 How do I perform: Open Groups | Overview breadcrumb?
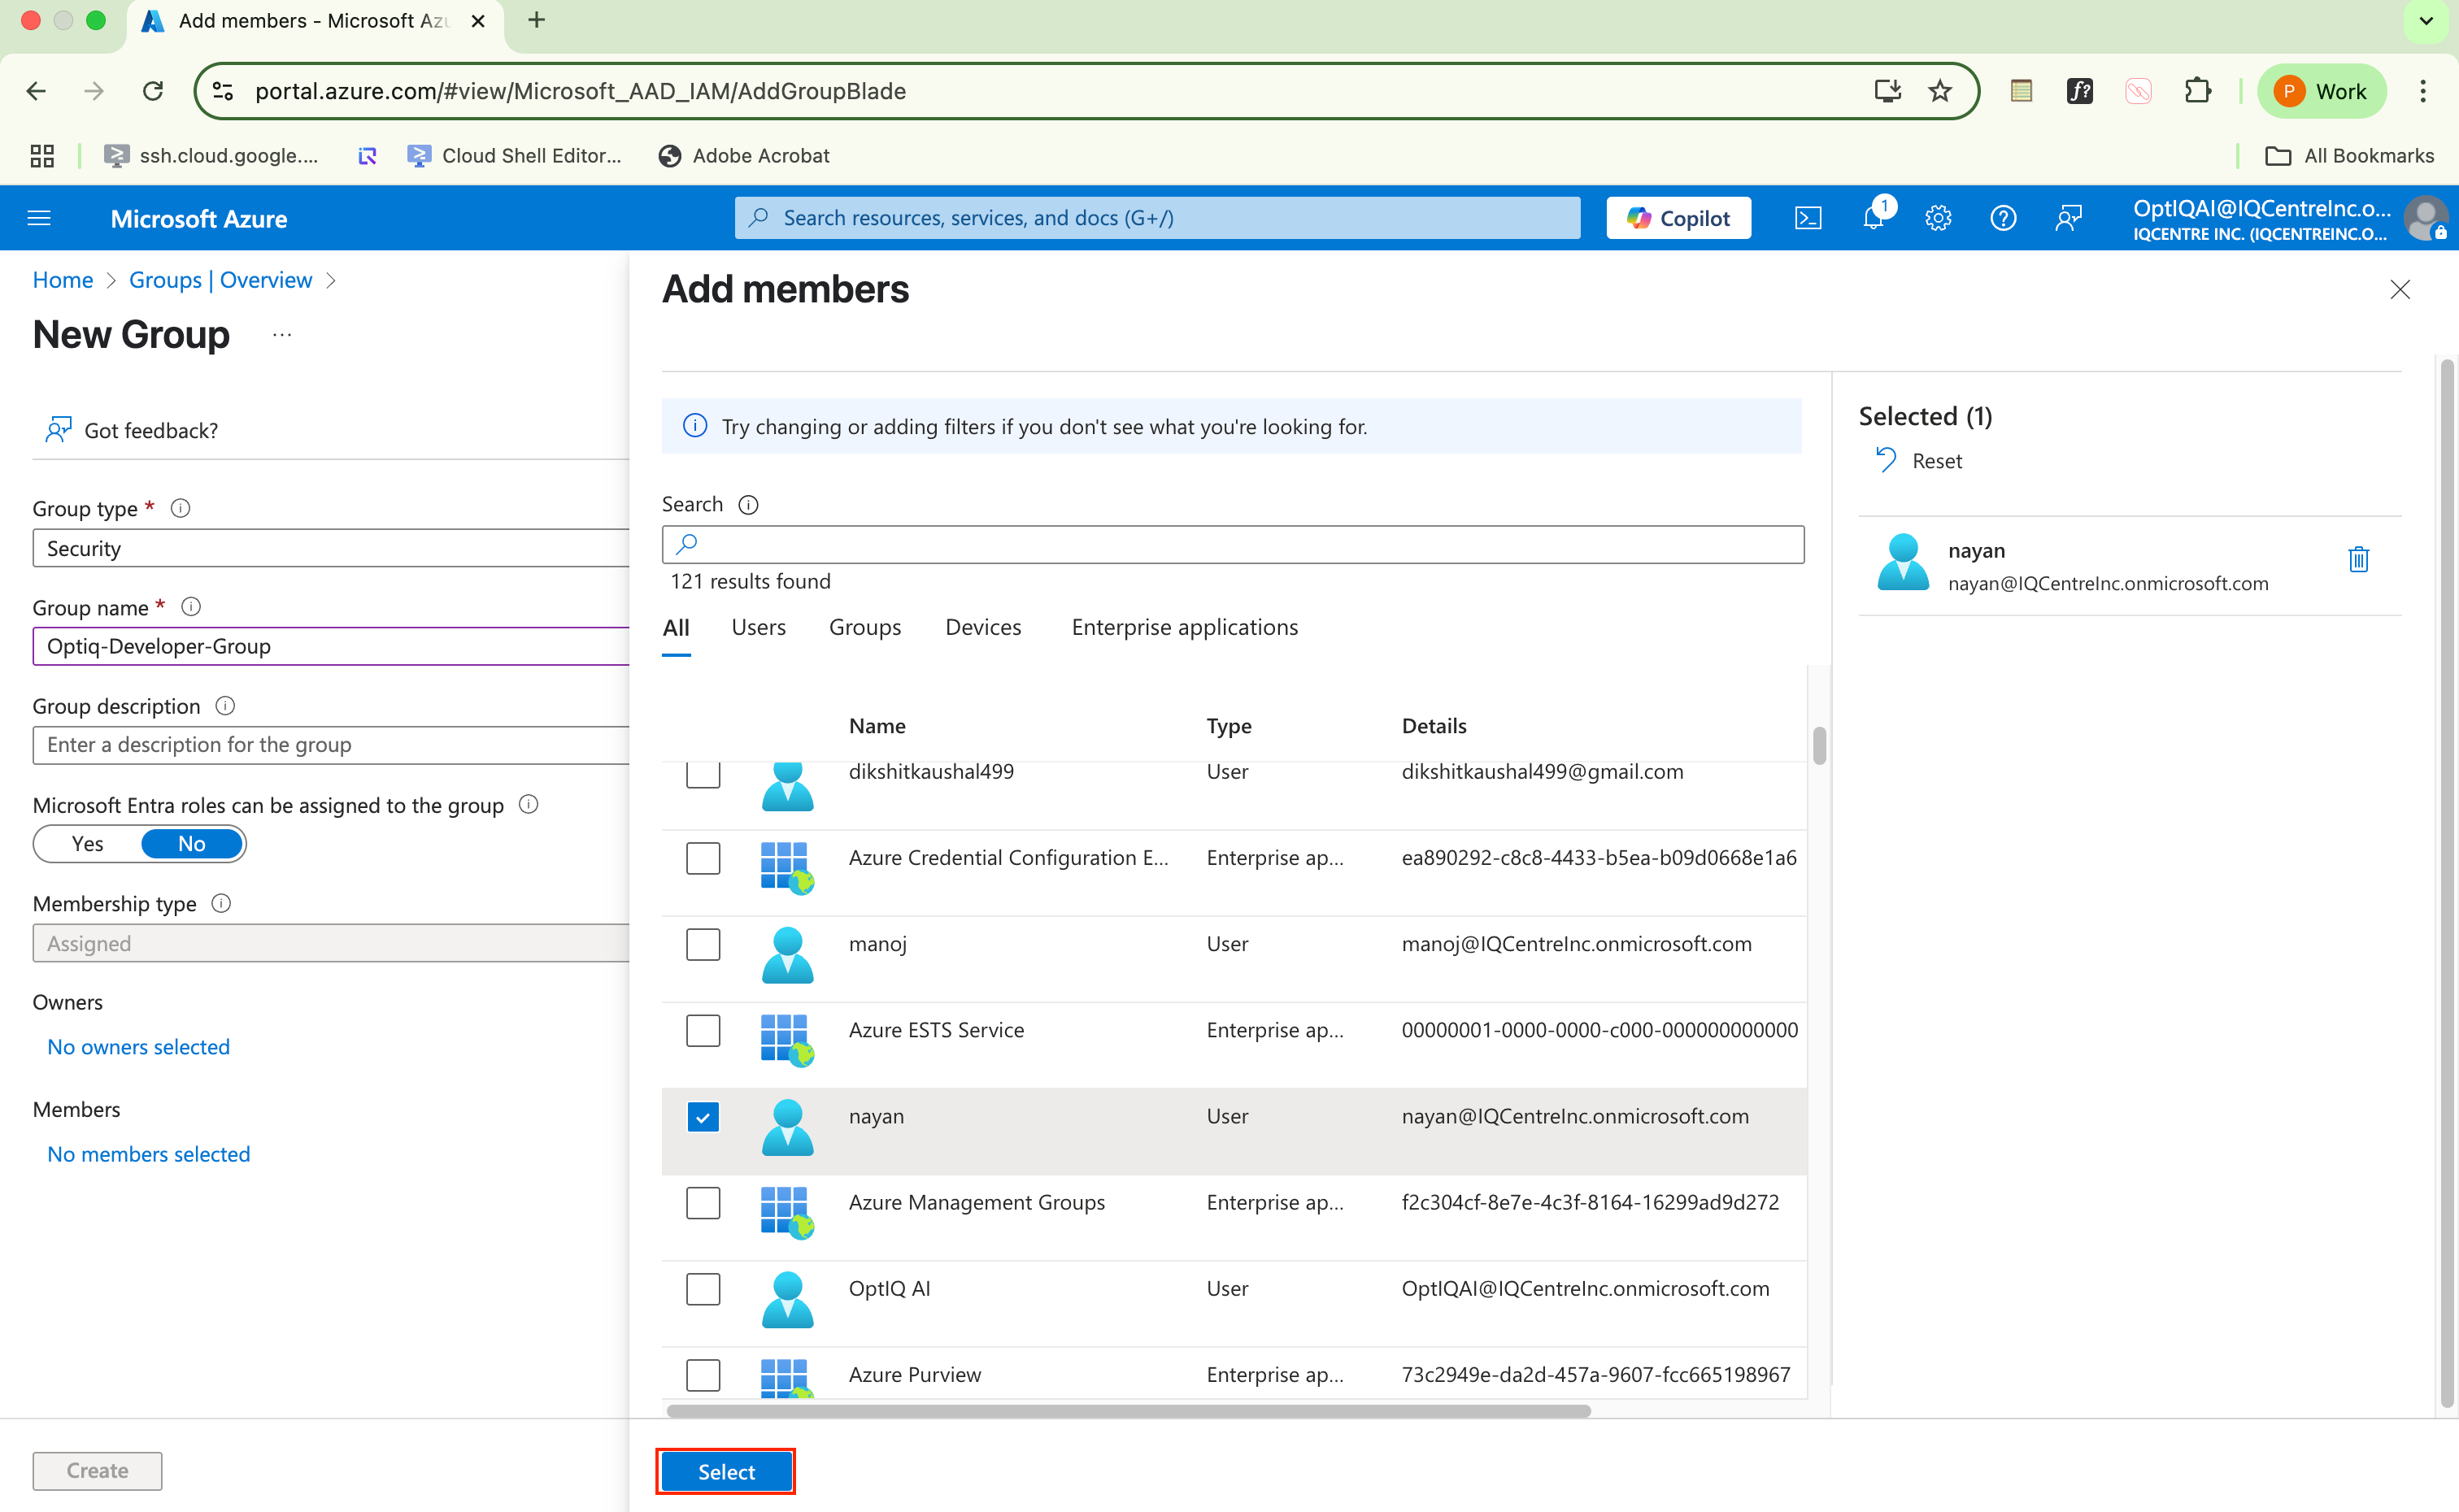[220, 280]
